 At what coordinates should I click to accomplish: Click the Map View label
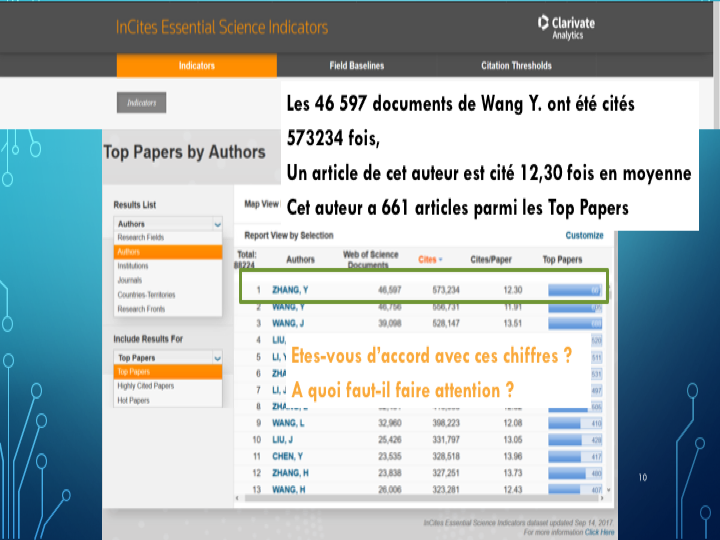261,204
